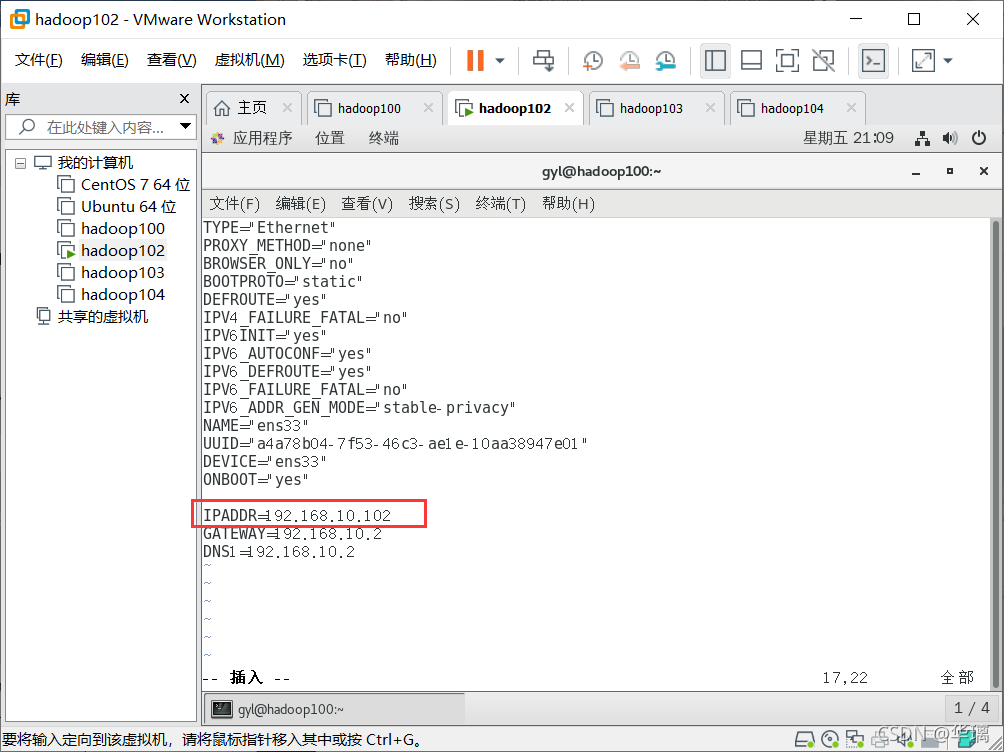Open the 帮助(H) menu in VMware menu bar

[410, 60]
